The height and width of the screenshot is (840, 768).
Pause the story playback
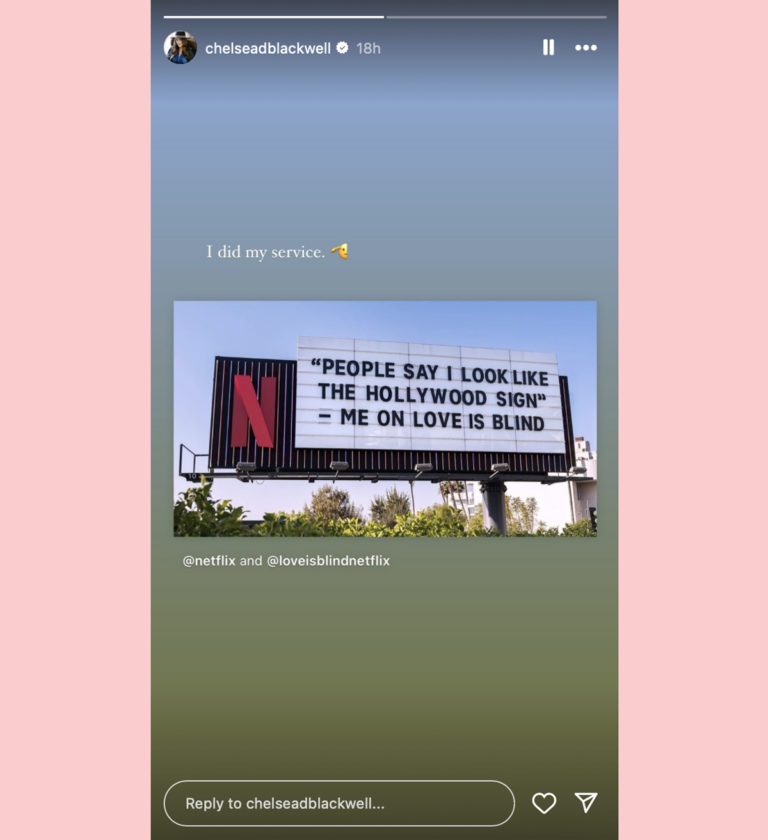coord(548,48)
